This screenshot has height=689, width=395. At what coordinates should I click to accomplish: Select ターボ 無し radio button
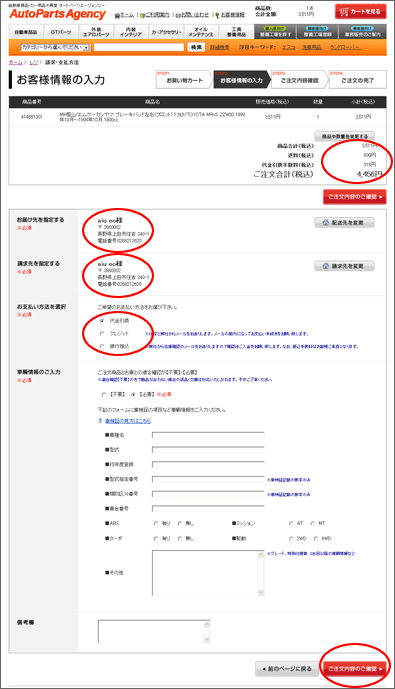[180, 538]
